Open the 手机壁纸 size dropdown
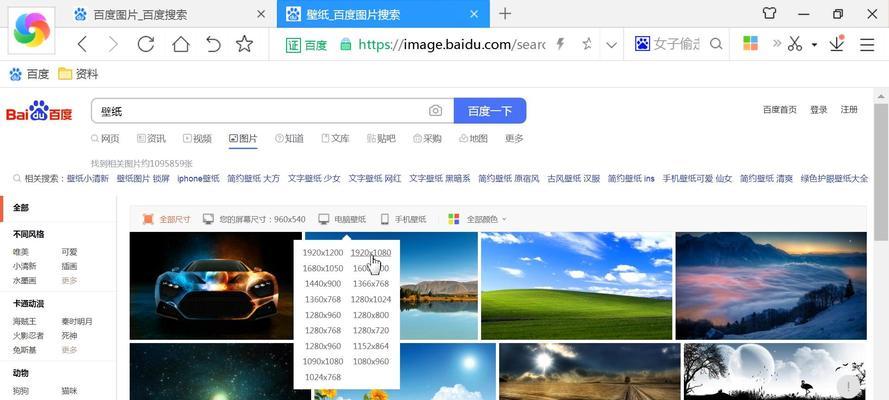 coord(403,219)
